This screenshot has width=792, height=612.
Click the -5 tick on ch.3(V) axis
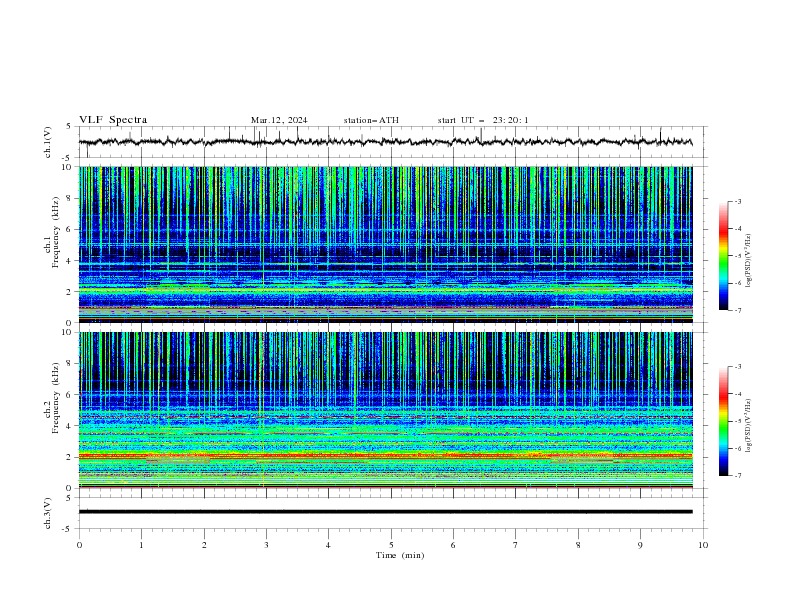point(68,529)
